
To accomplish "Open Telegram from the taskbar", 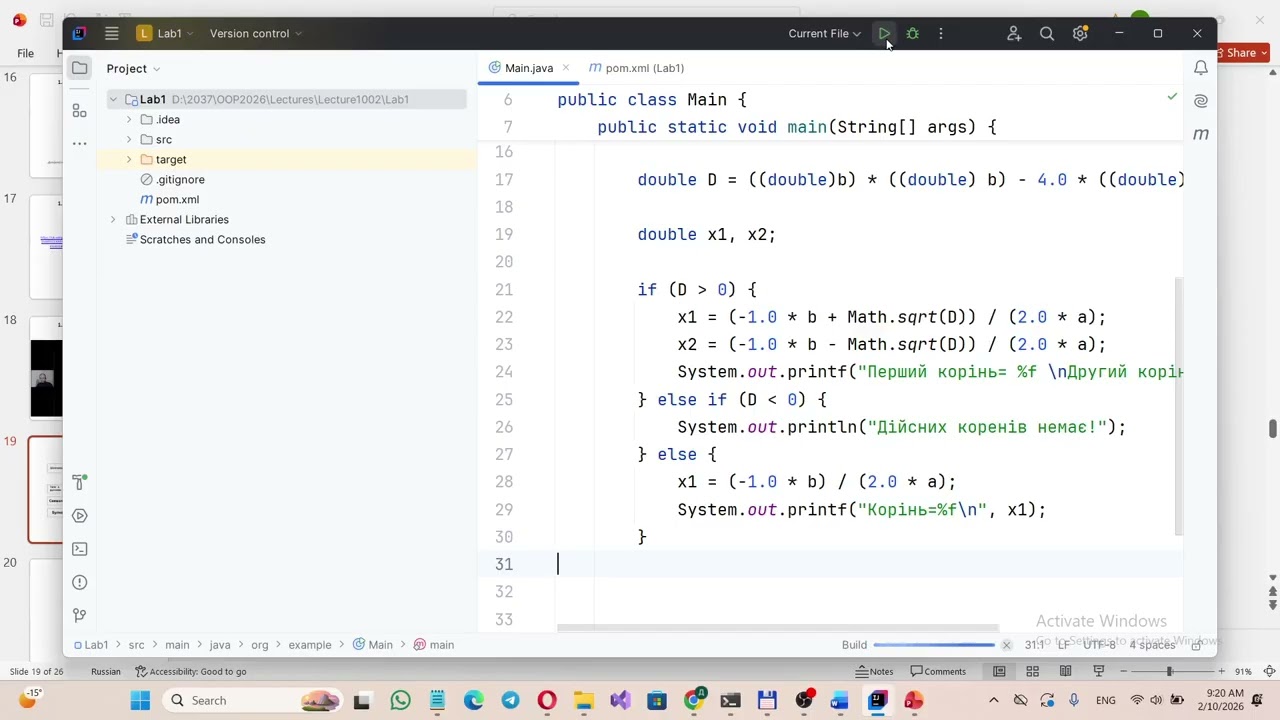I will coord(510,700).
